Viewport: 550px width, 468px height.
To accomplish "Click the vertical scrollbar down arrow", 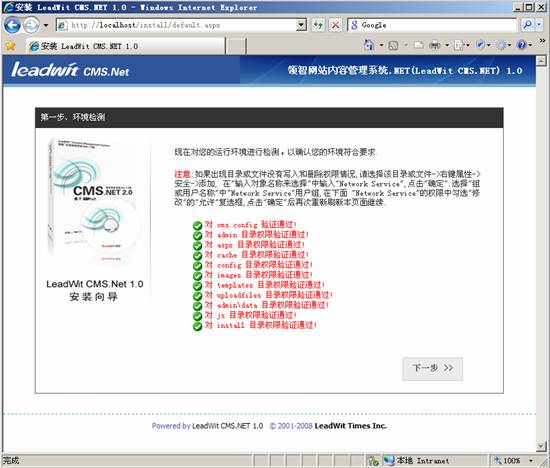I will point(541,446).
